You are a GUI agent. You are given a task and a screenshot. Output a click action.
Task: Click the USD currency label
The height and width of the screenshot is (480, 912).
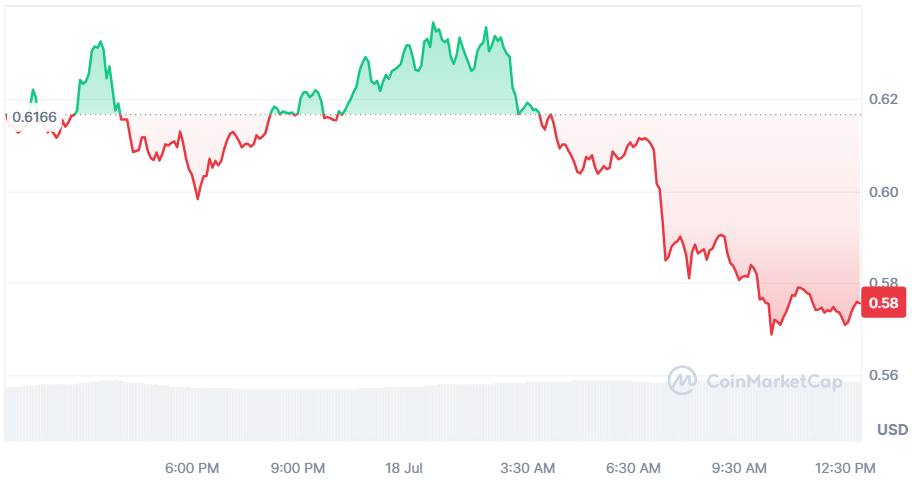tap(892, 429)
